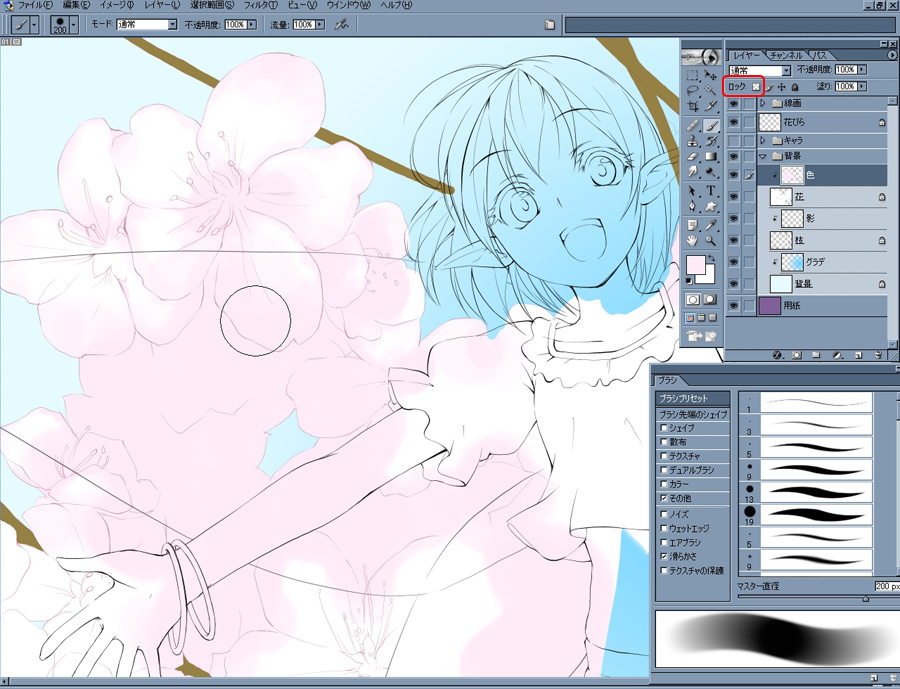Viewport: 900px width, 689px height.
Task: Check the ノイズ brush option
Action: 664,513
